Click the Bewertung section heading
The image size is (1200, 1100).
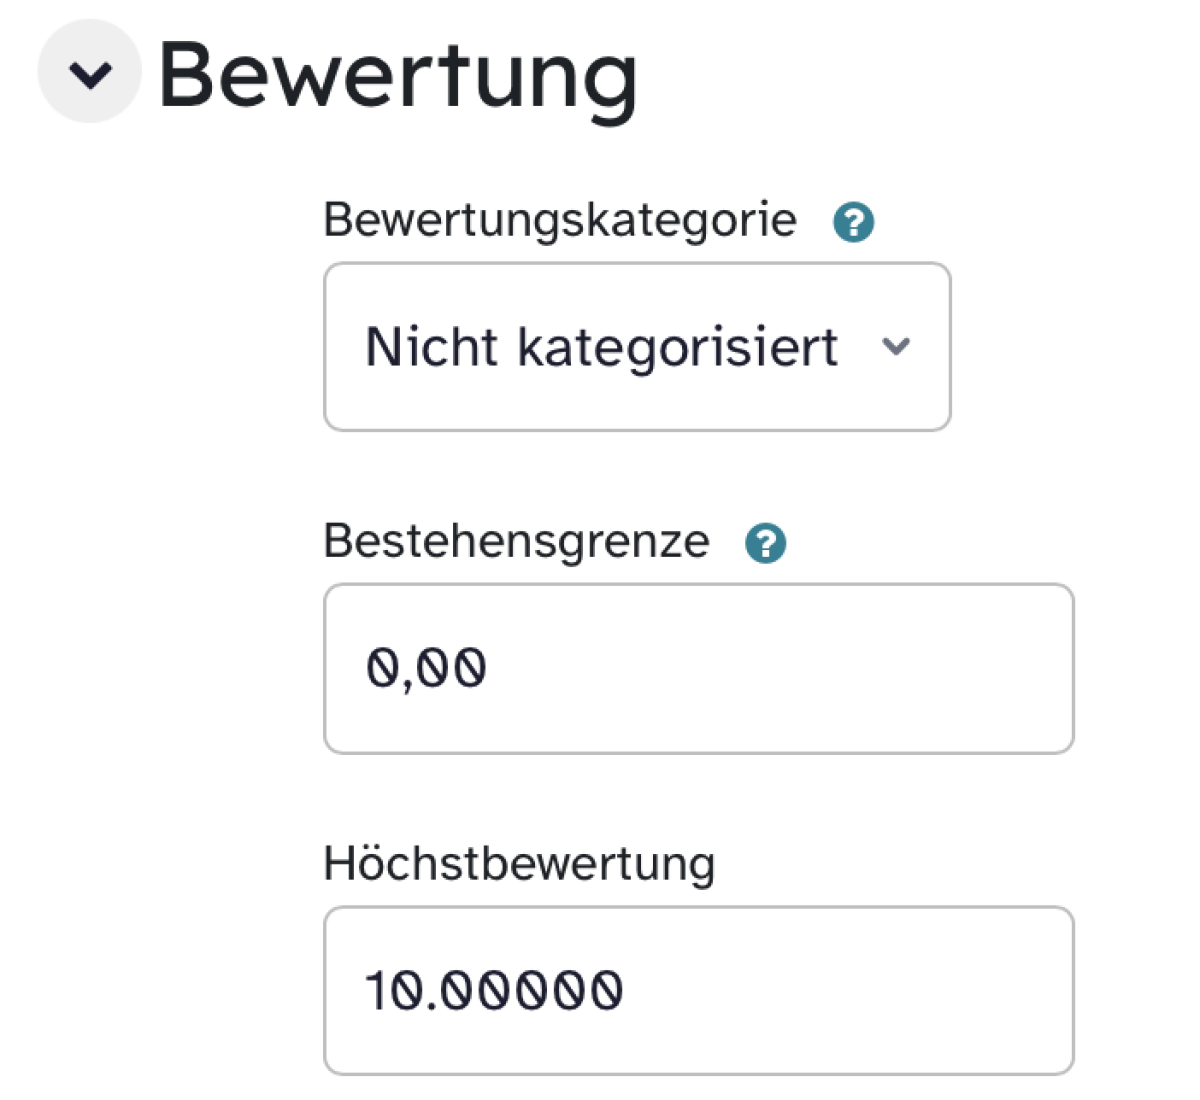tap(398, 76)
